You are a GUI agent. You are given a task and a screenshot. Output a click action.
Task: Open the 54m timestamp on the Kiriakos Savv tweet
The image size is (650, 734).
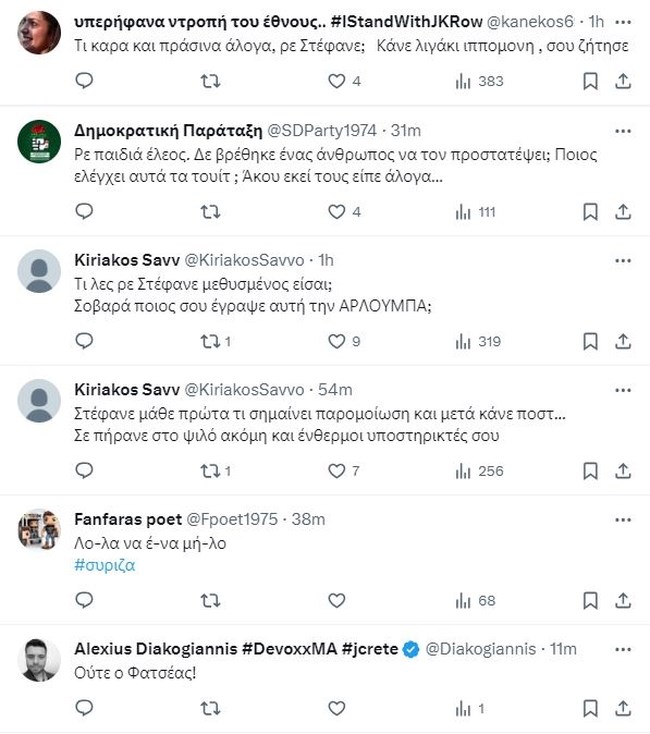pos(334,389)
